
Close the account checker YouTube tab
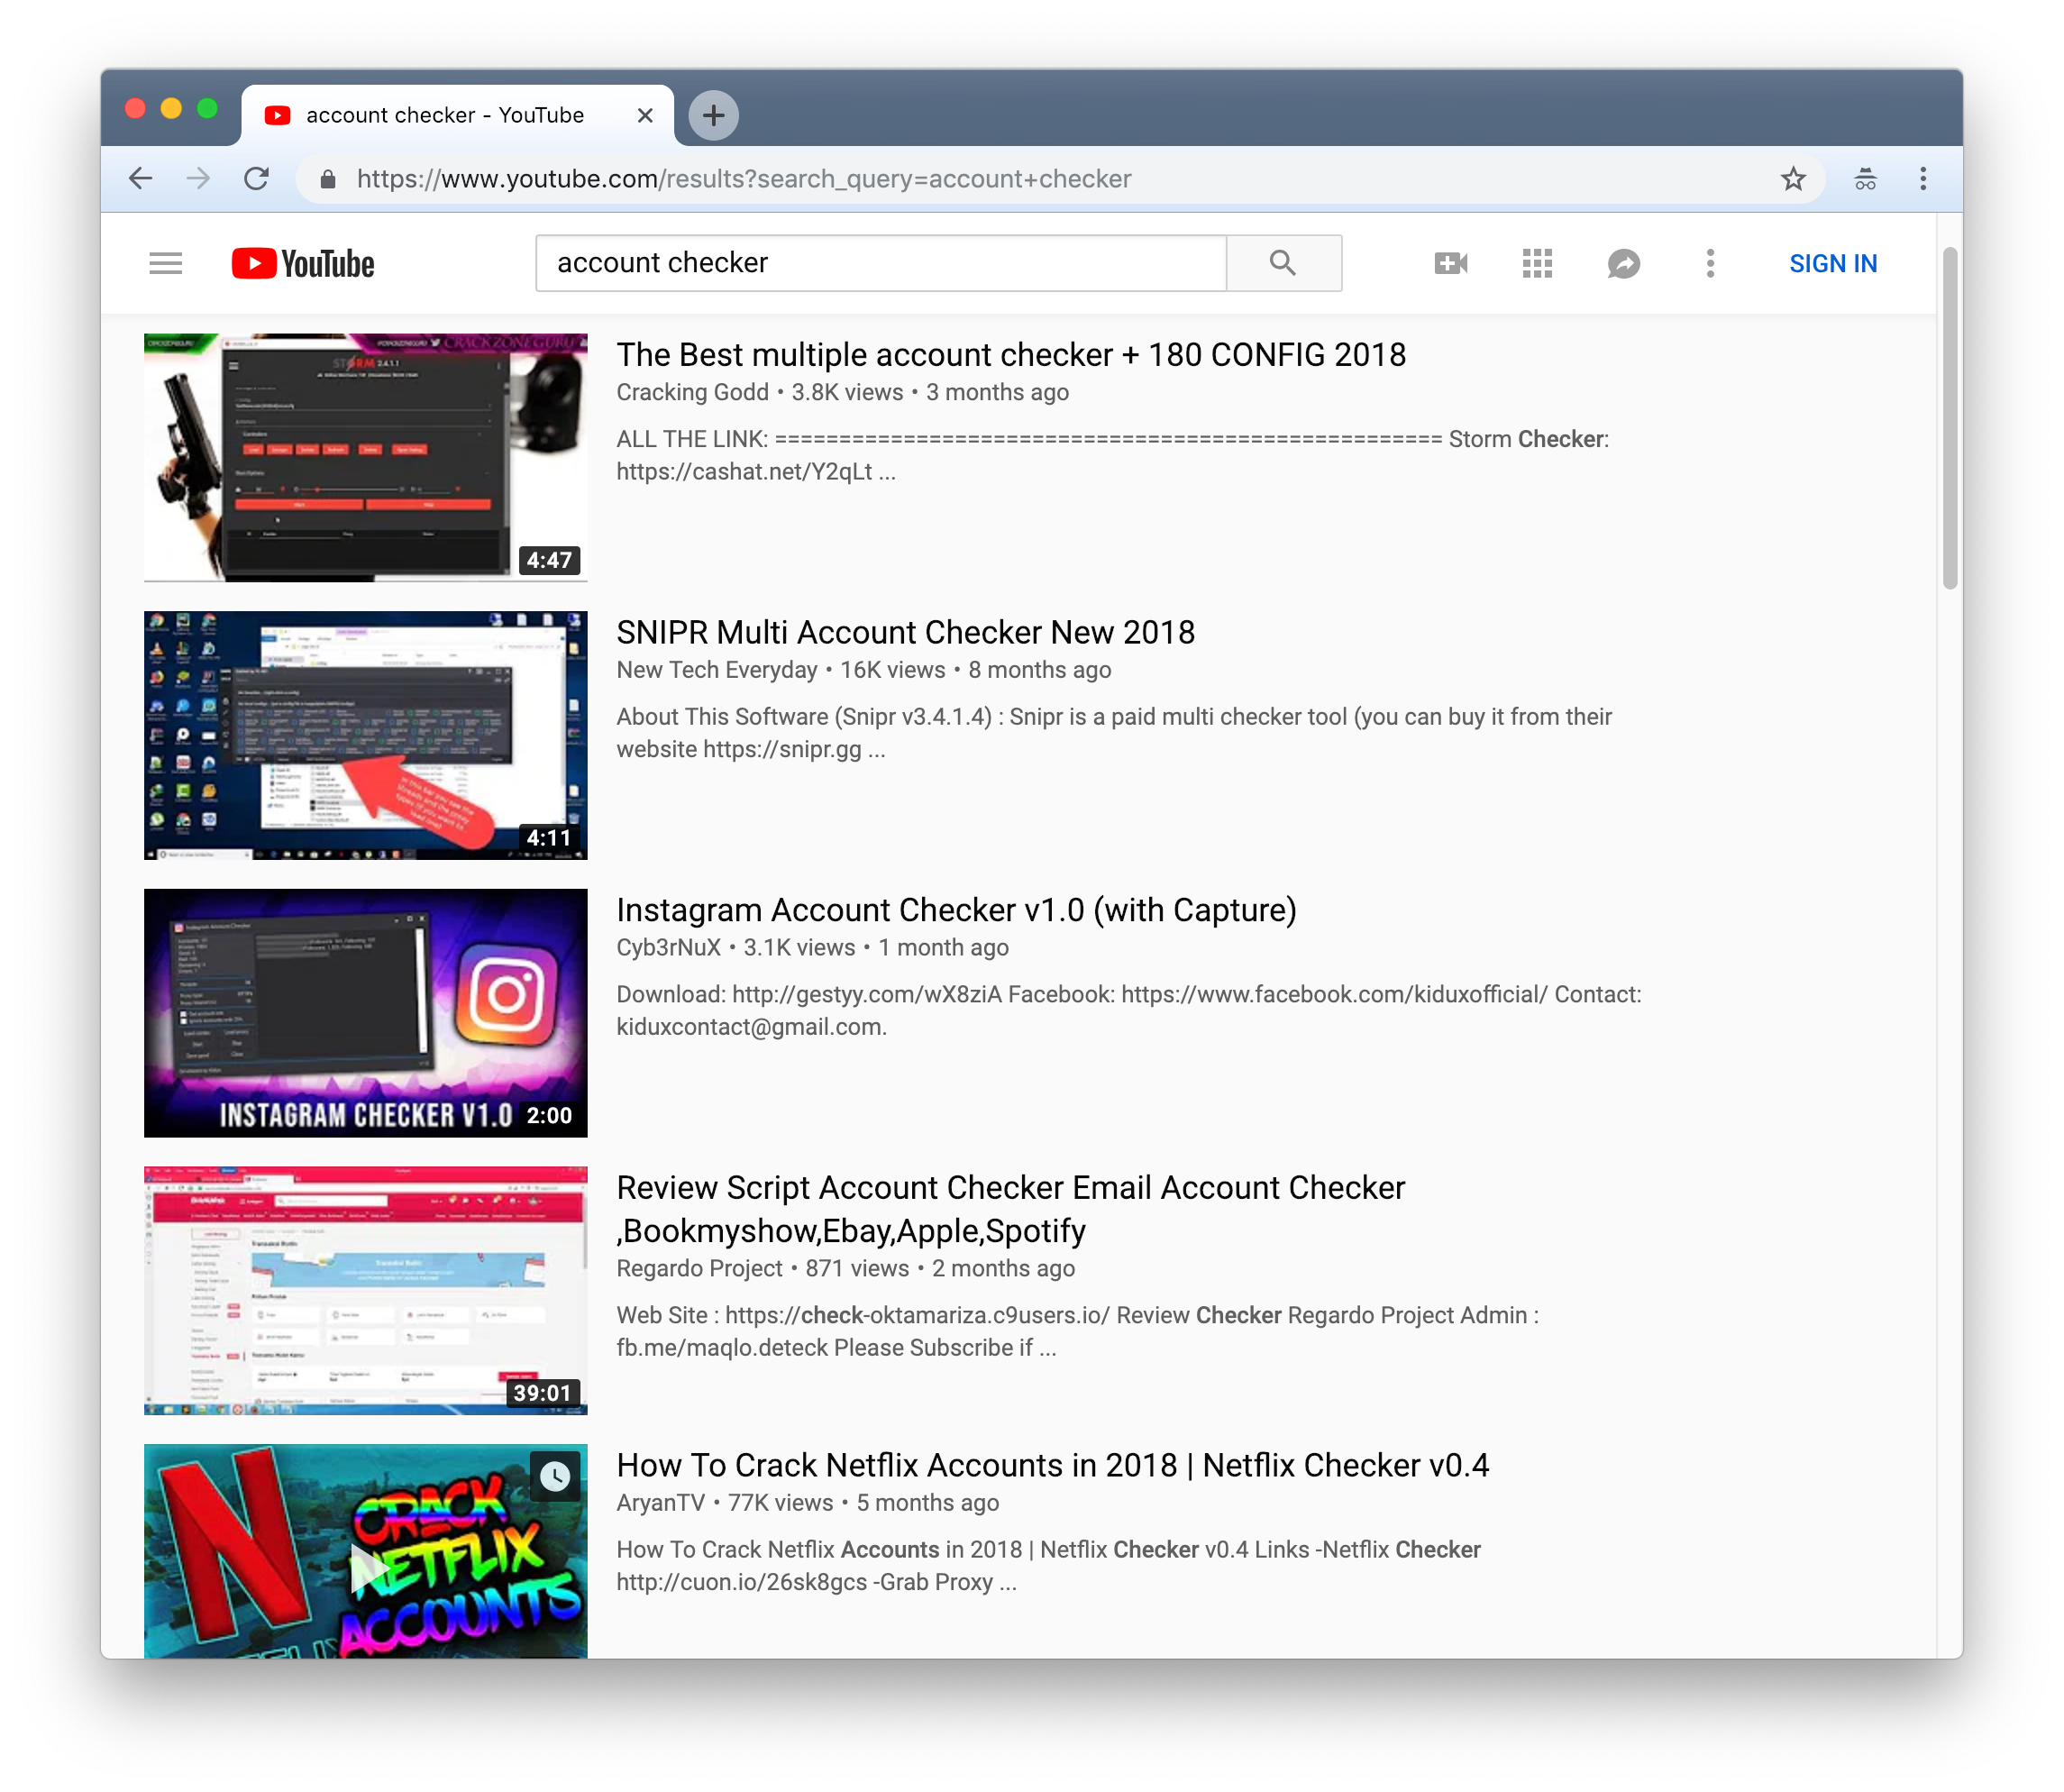pos(645,115)
